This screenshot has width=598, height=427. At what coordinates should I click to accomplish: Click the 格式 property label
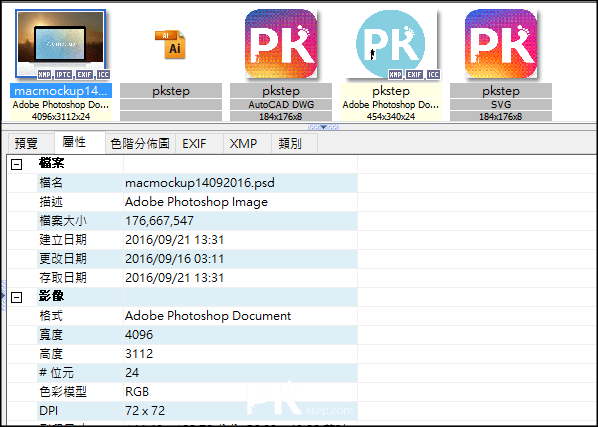(51, 316)
